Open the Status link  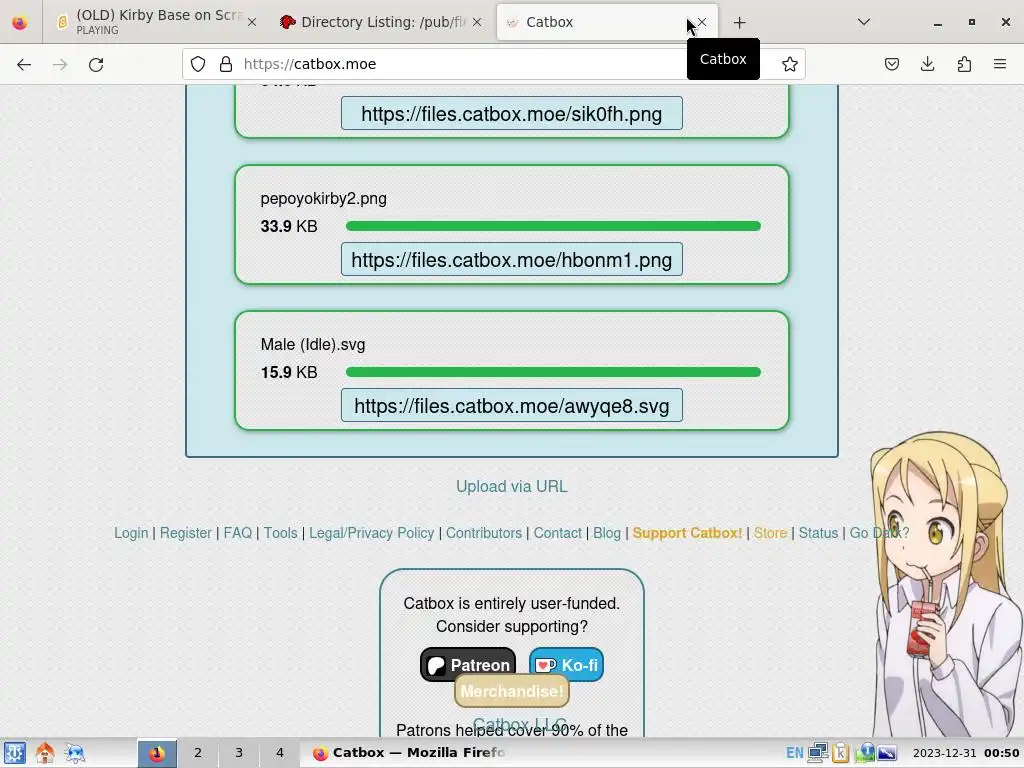818,533
